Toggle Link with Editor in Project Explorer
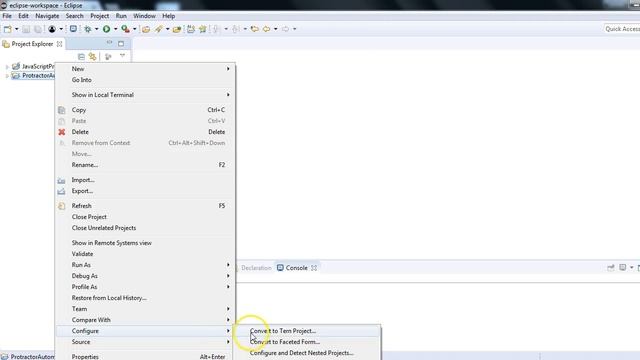Screen dimensions: 640x360 click(93, 57)
